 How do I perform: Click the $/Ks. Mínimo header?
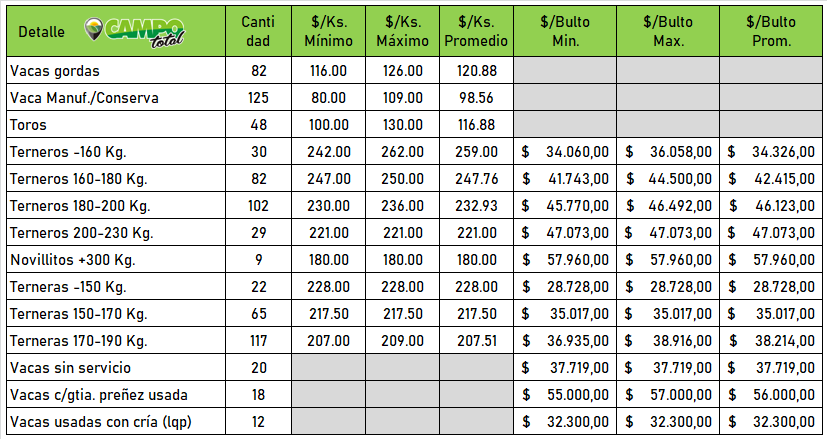328,31
